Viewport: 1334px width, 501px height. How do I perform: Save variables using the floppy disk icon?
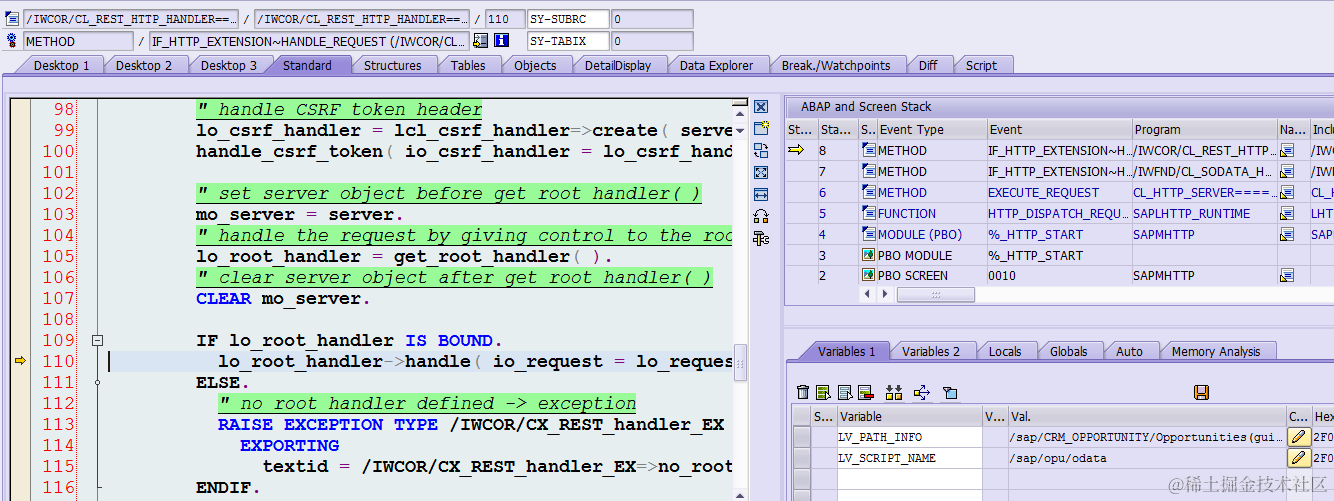pyautogui.click(x=1202, y=392)
